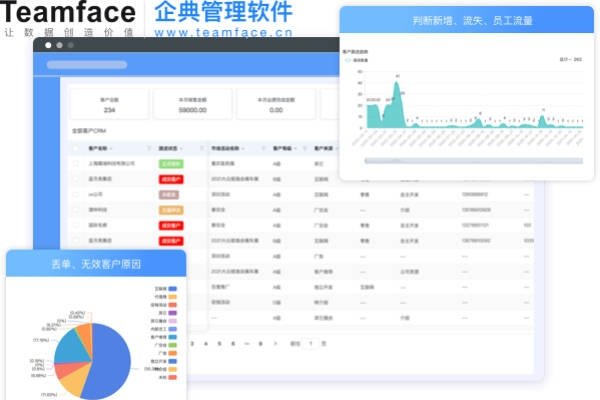Go to page 3 in pagination

[x=192, y=344]
